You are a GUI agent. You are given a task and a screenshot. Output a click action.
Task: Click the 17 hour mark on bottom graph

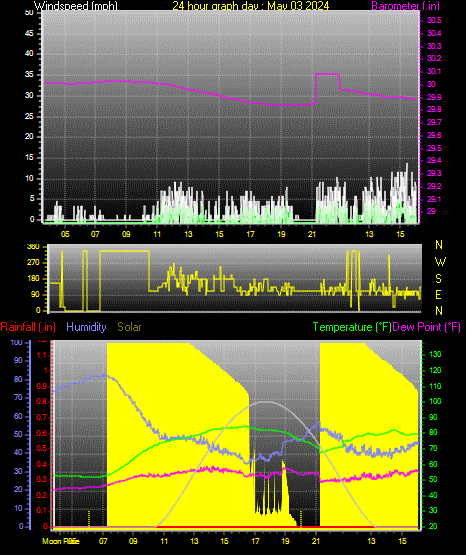click(255, 541)
